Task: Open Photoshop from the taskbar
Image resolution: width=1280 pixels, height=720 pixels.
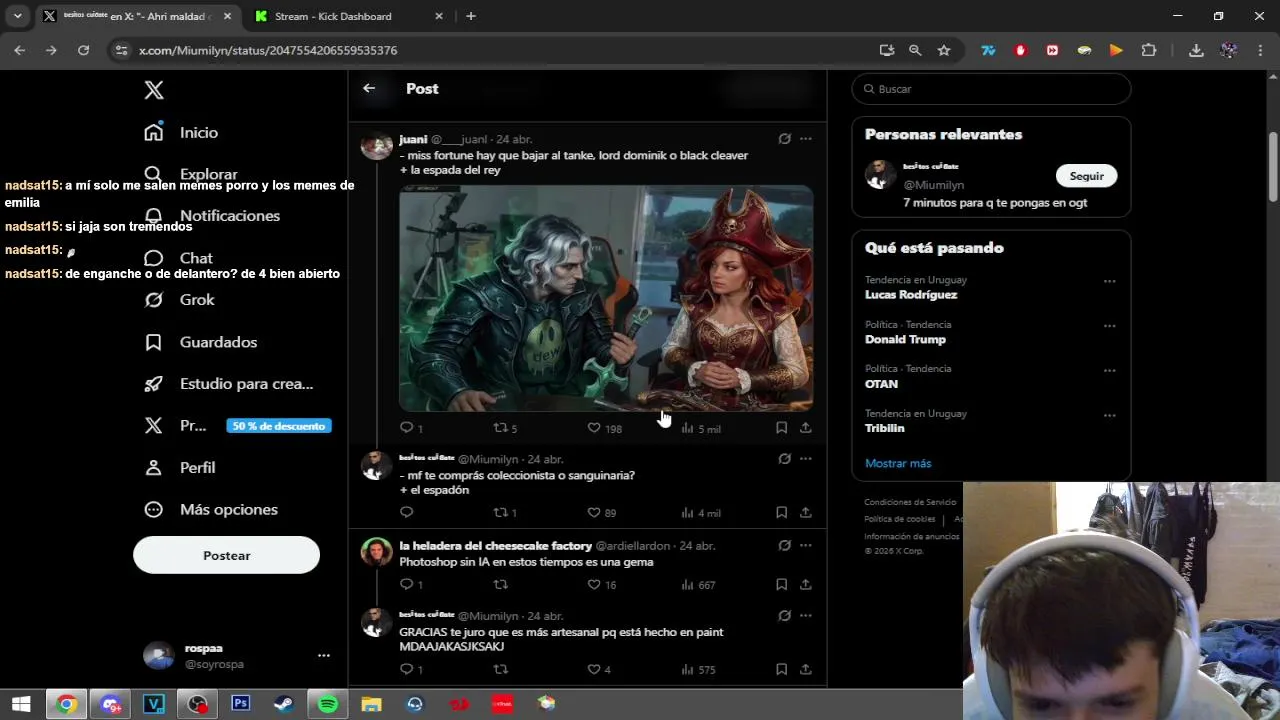Action: coord(240,704)
